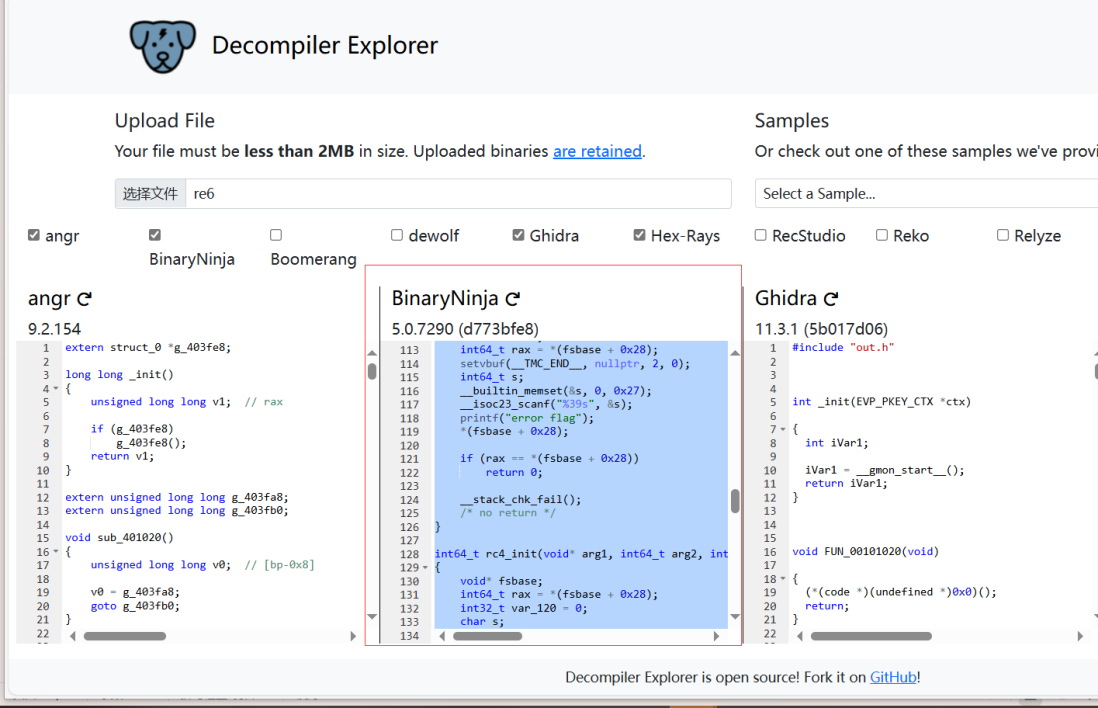Click 'iVar1 = __gmon_start__();' in Ghidra
1098x708 pixels.
click(x=884, y=471)
